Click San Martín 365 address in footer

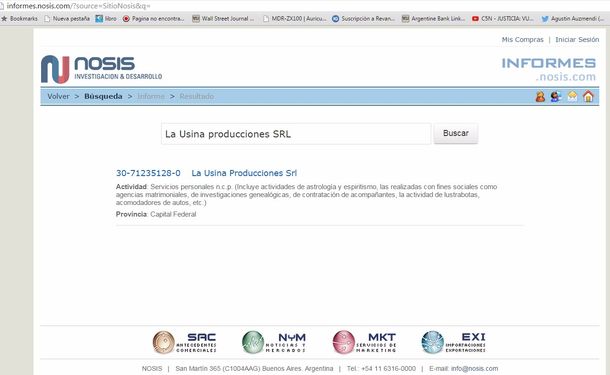(254, 368)
